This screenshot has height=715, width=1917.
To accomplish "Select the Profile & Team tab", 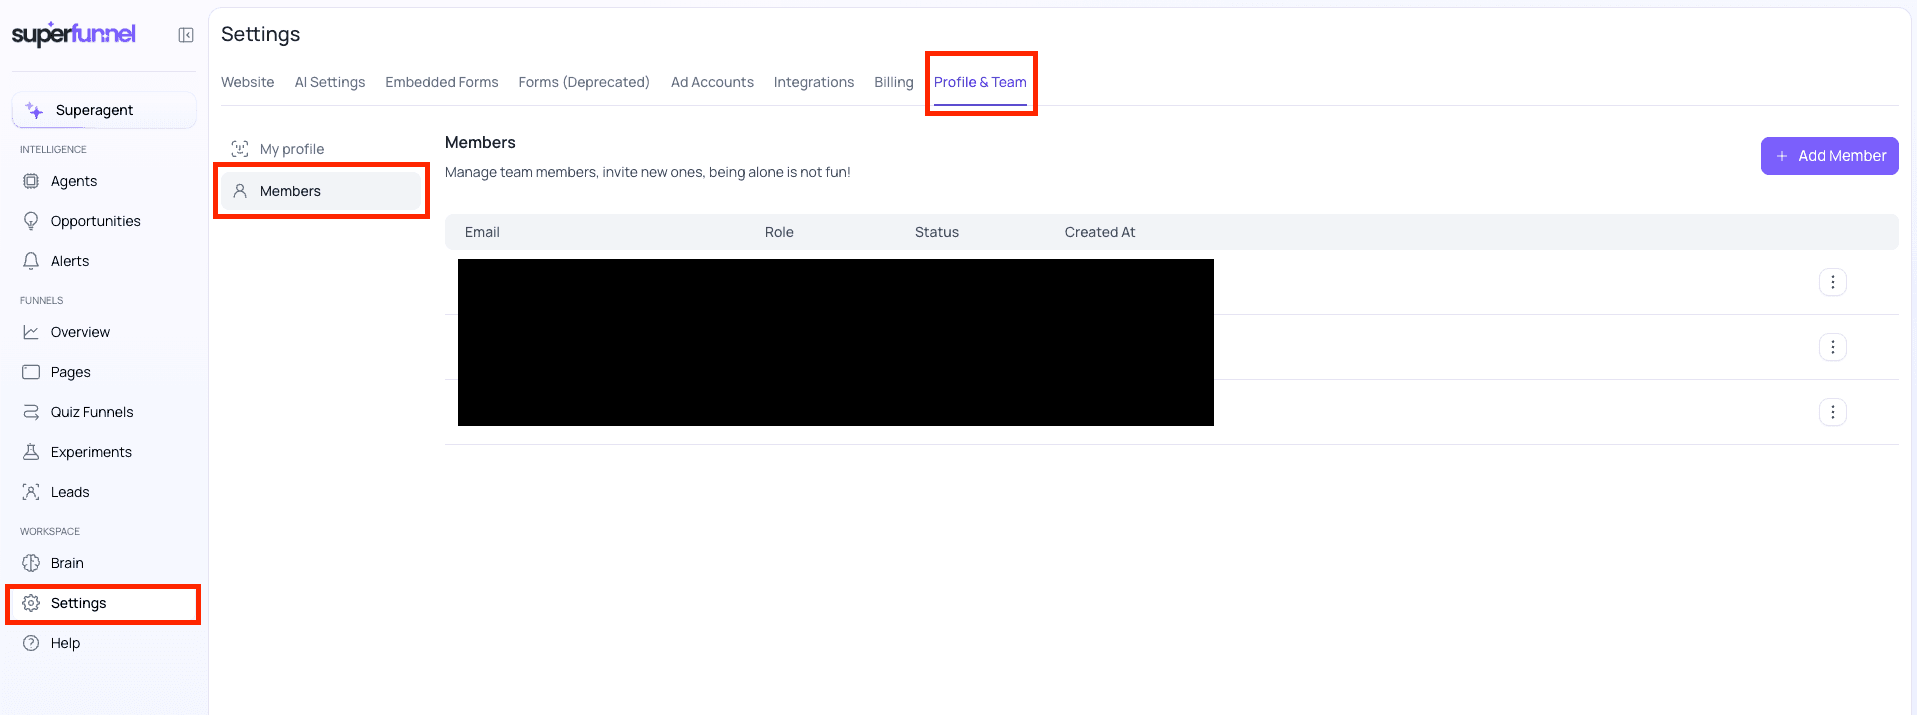I will click(980, 82).
